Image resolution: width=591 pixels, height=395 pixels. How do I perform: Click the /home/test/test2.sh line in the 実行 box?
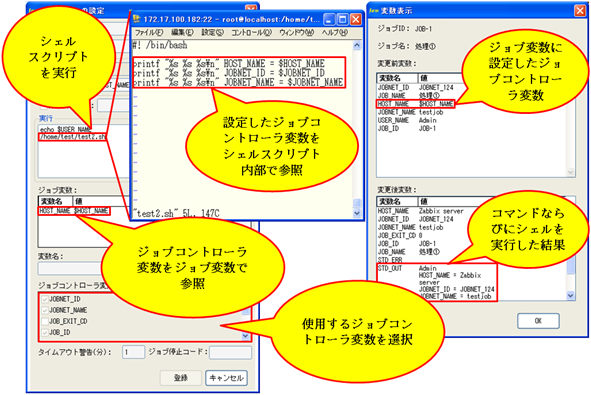coord(72,137)
